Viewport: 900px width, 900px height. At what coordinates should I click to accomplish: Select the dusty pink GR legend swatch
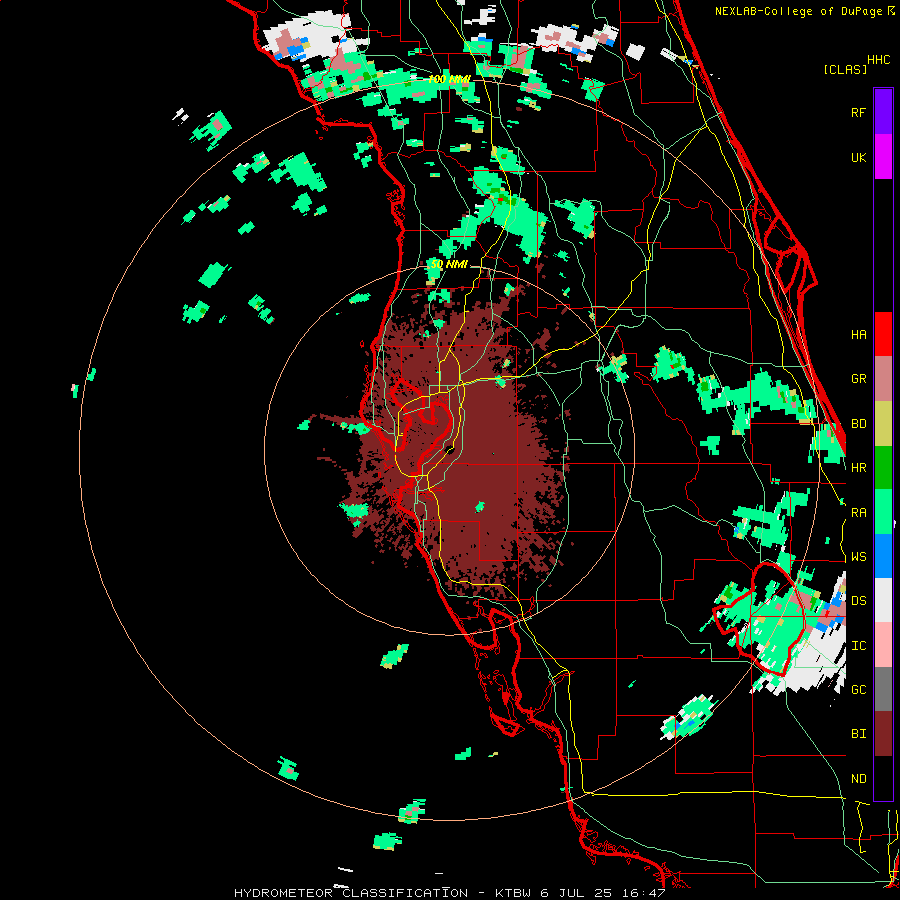[883, 379]
